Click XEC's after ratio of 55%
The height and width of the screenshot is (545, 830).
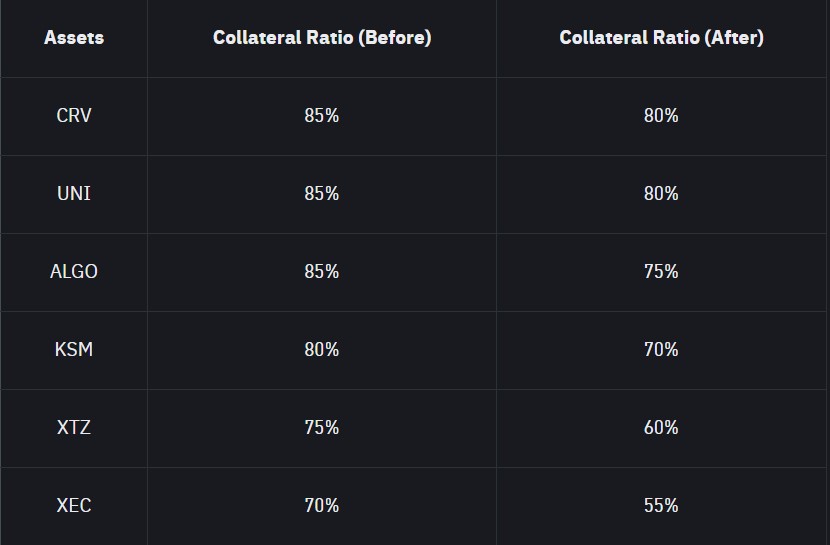pos(661,506)
